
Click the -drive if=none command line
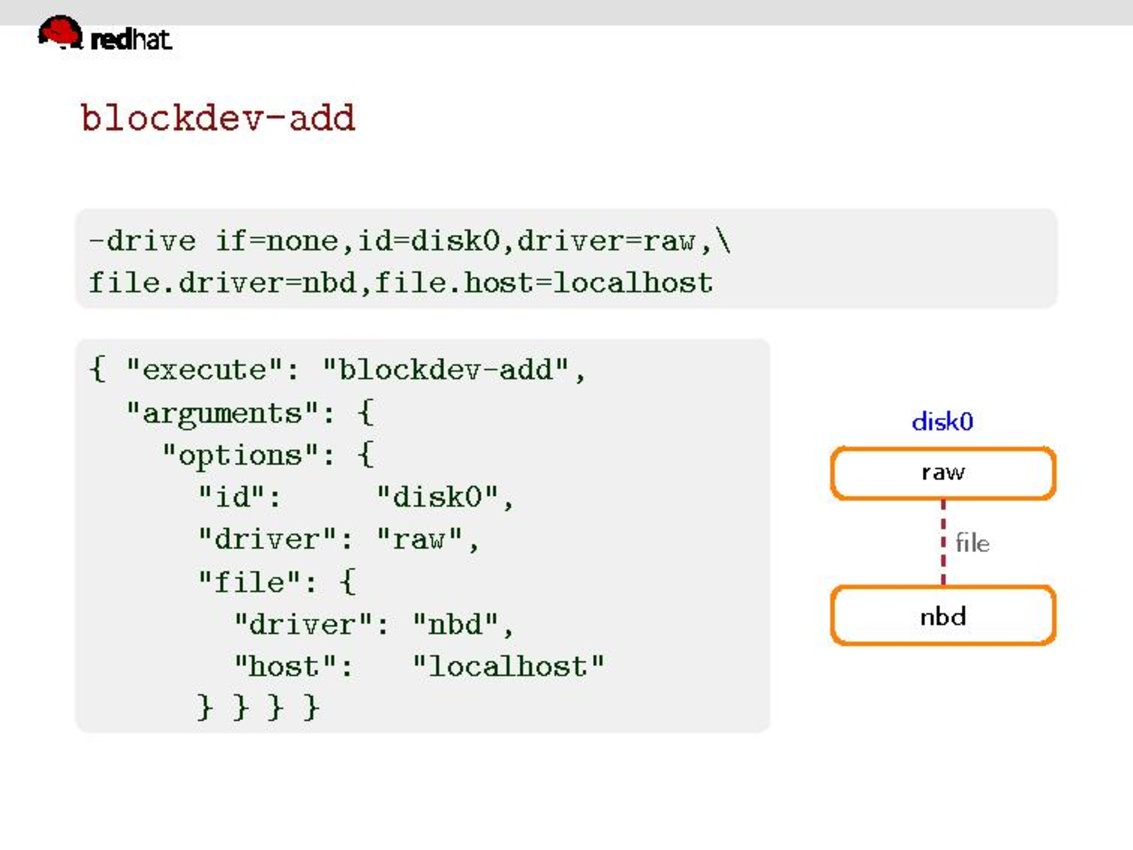click(x=410, y=241)
